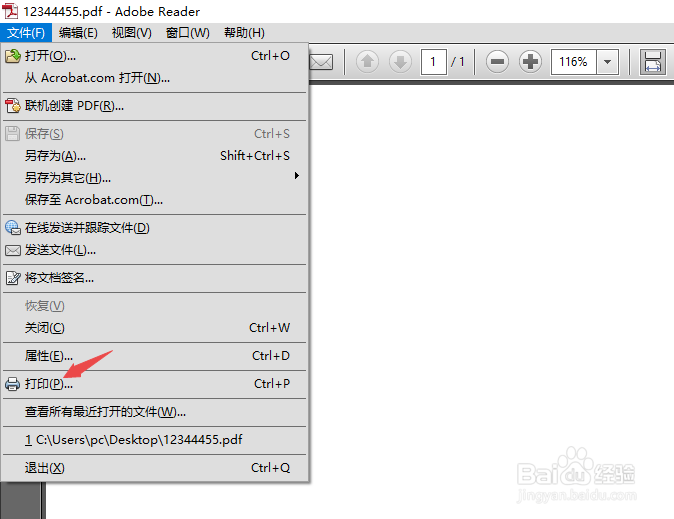Viewport: 674px width, 519px height.
Task: Click the 116% zoom value field
Action: coord(573,62)
